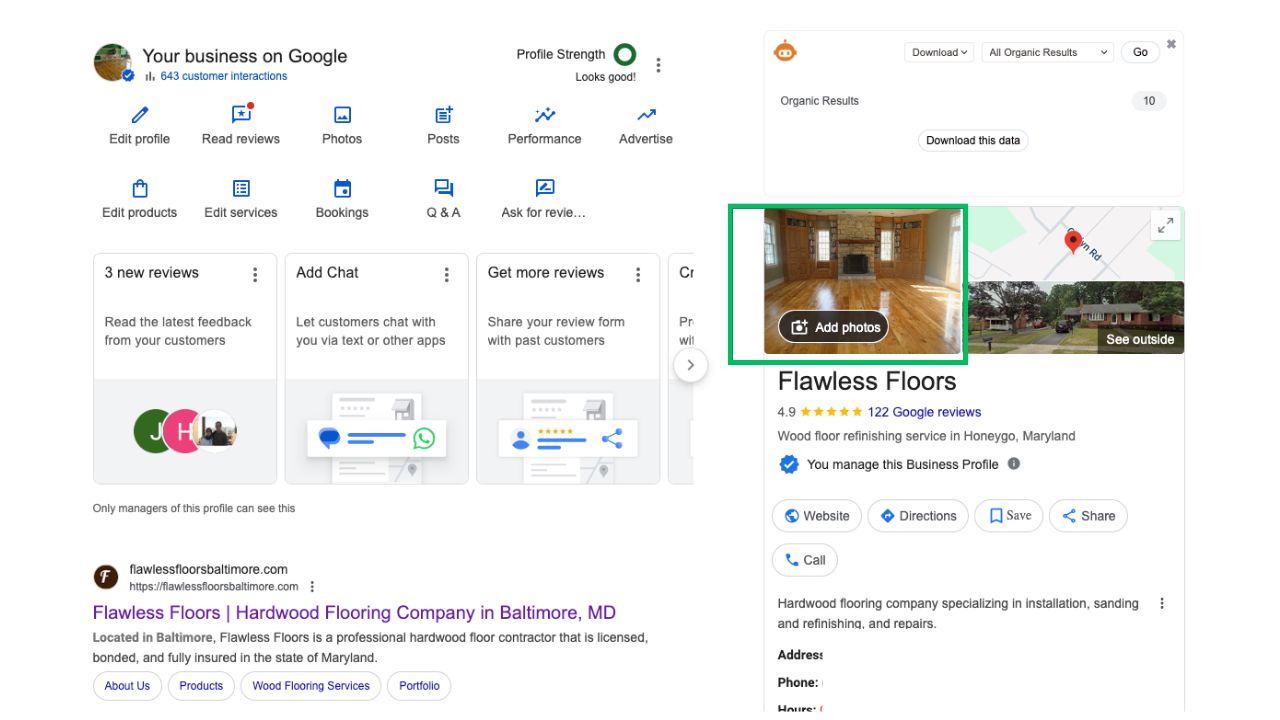
Task: Open the Download format dropdown
Action: pos(938,51)
